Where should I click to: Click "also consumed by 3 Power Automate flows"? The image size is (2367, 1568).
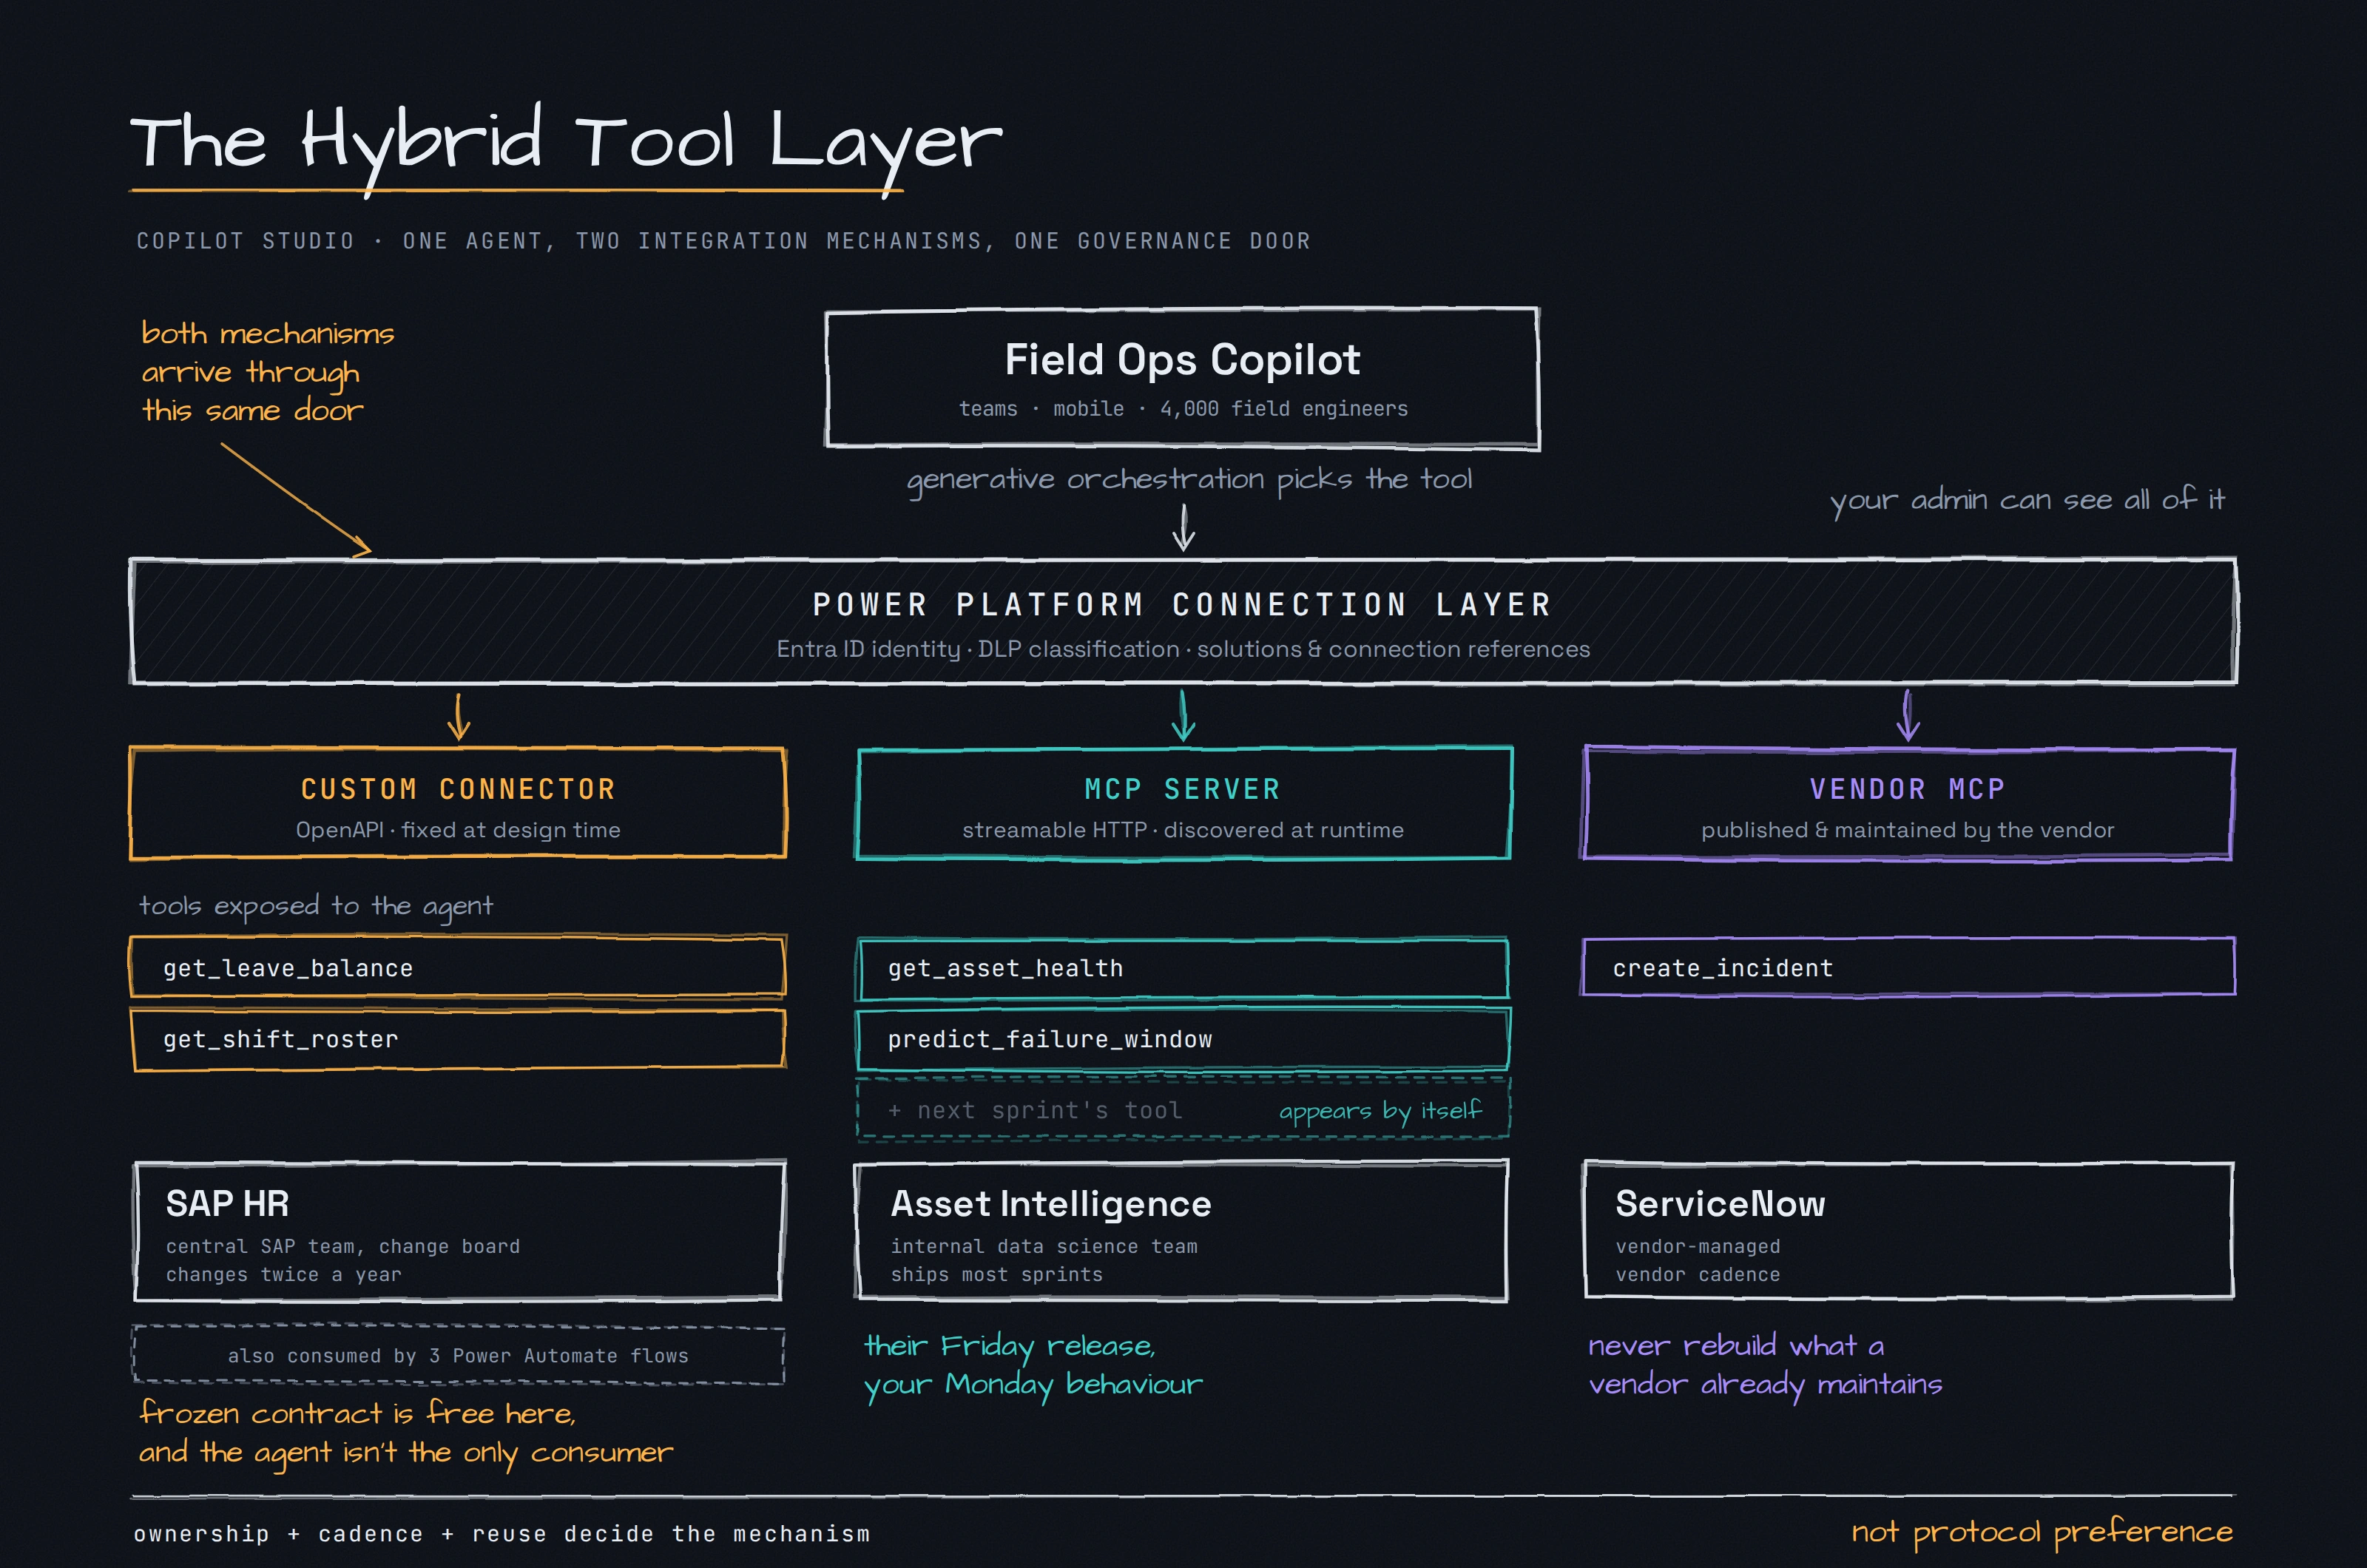pyautogui.click(x=458, y=1355)
